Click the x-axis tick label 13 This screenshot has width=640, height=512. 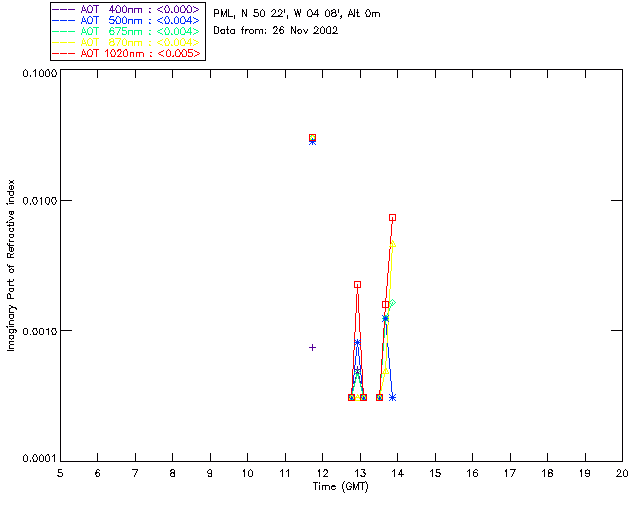(x=360, y=473)
